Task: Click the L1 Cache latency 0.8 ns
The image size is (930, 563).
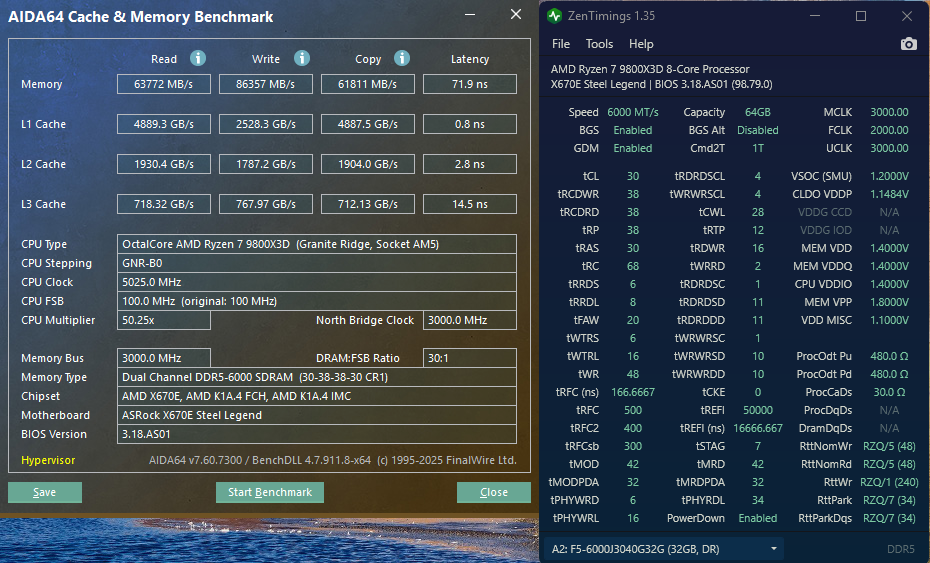Action: pos(470,124)
